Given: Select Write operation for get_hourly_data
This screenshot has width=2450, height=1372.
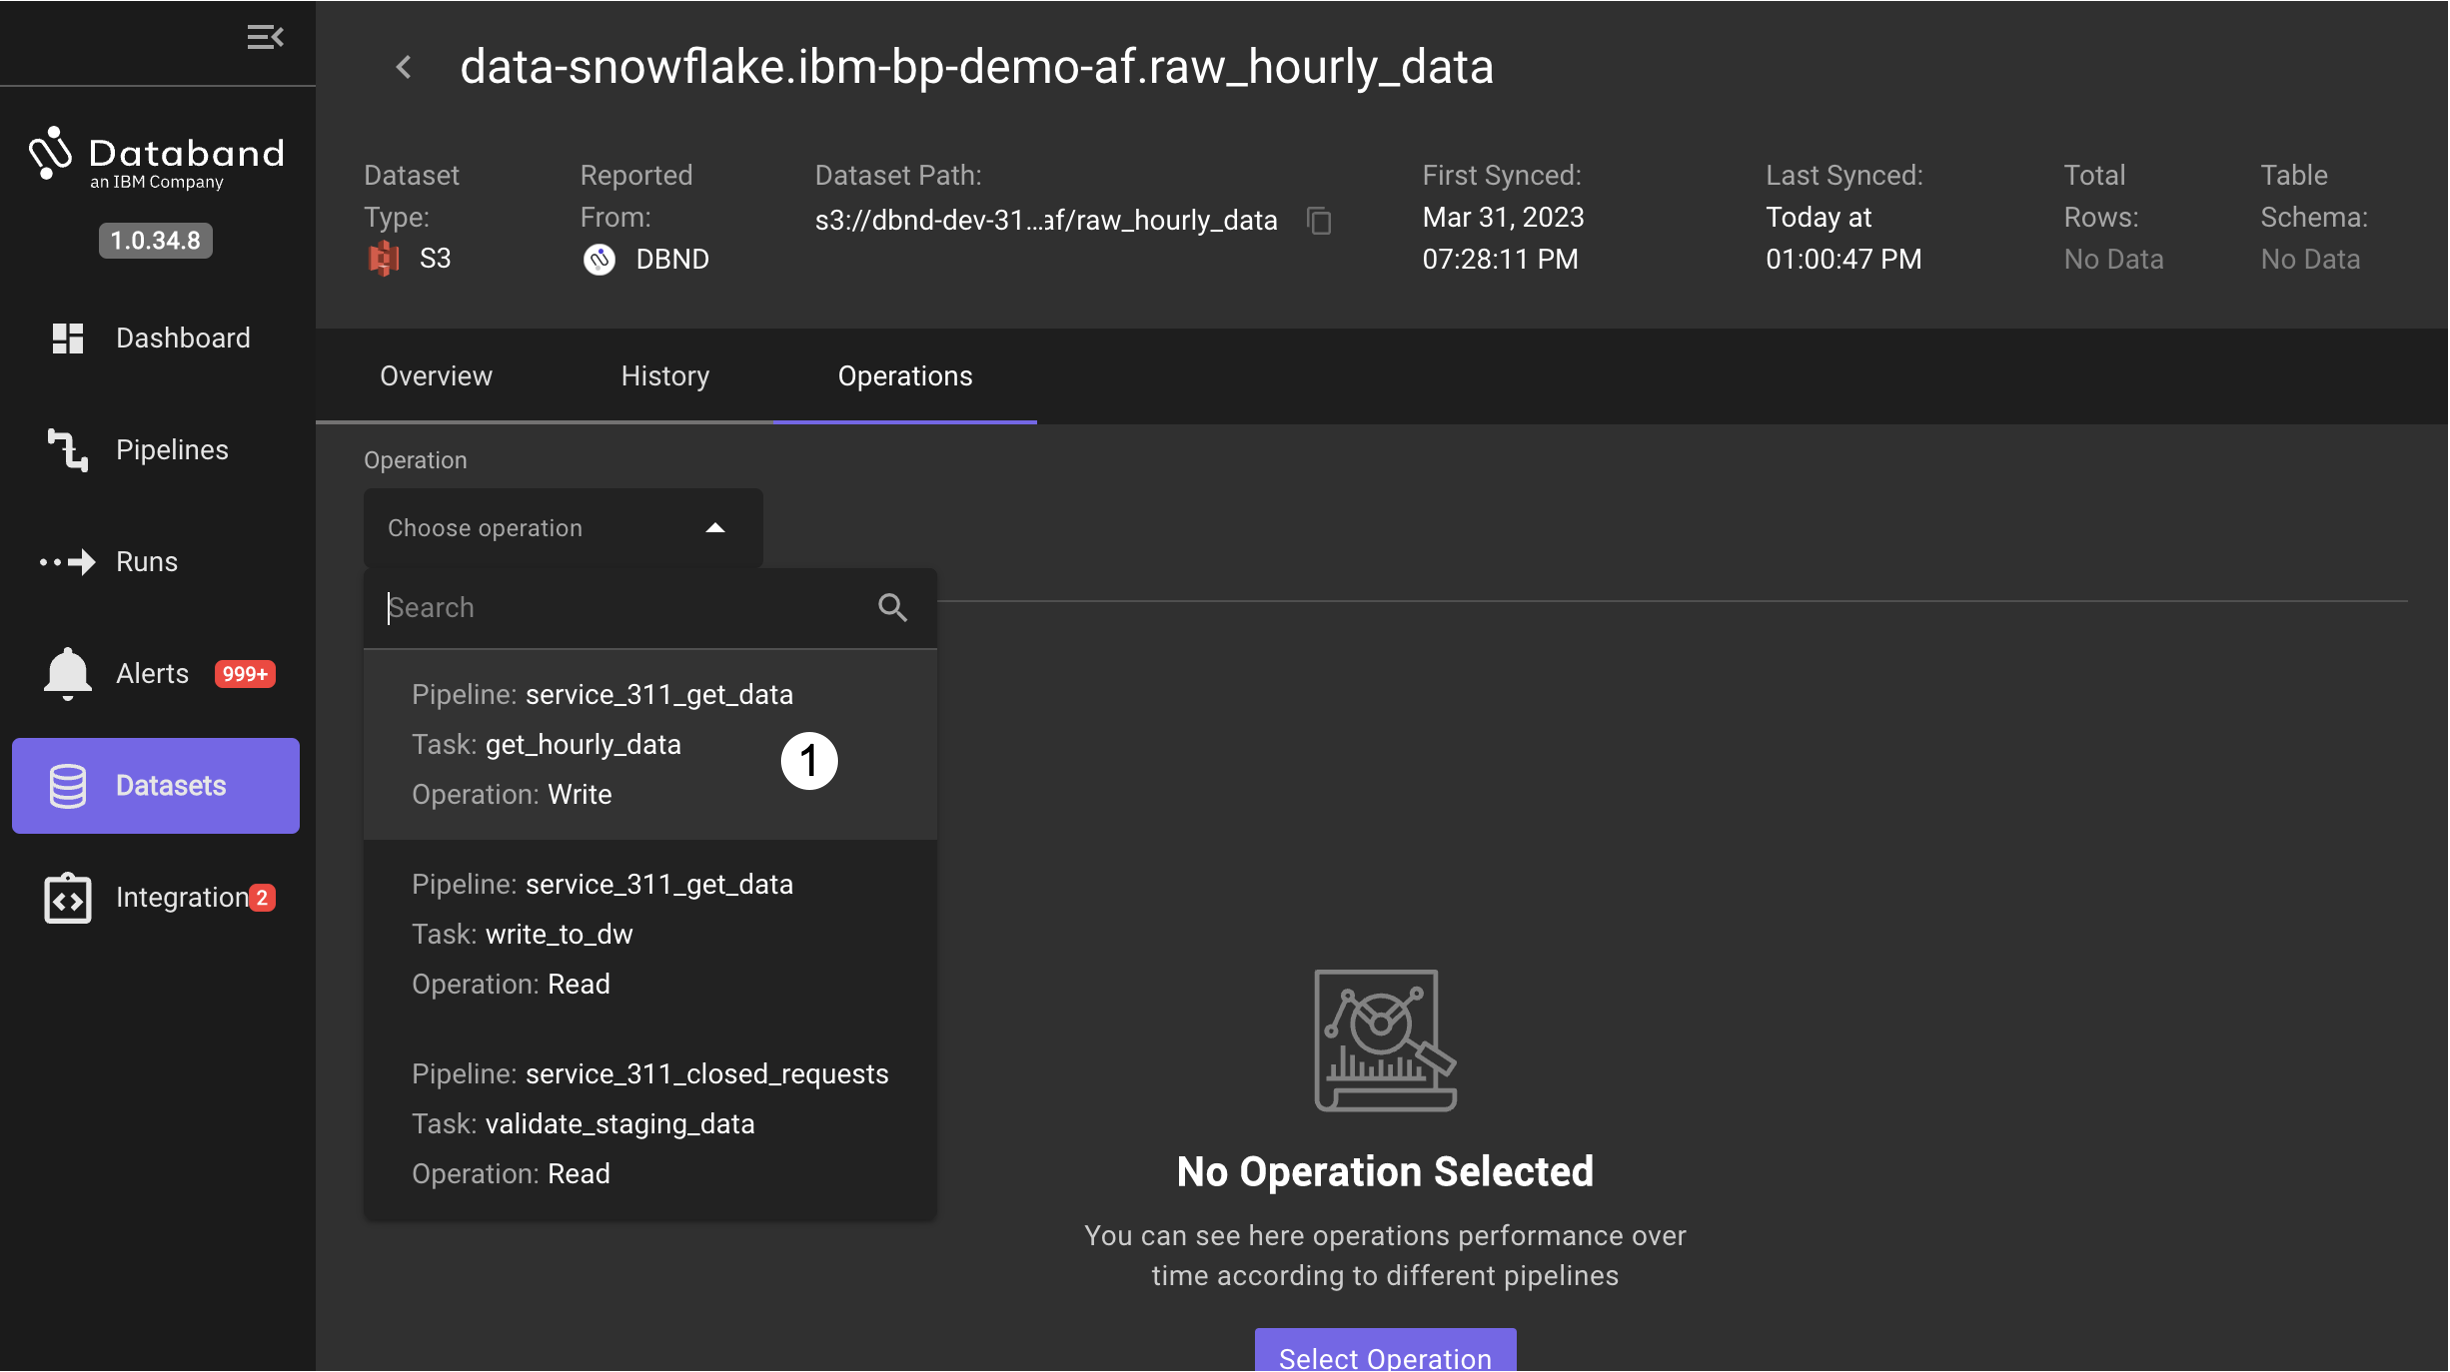Looking at the screenshot, I should tap(651, 742).
